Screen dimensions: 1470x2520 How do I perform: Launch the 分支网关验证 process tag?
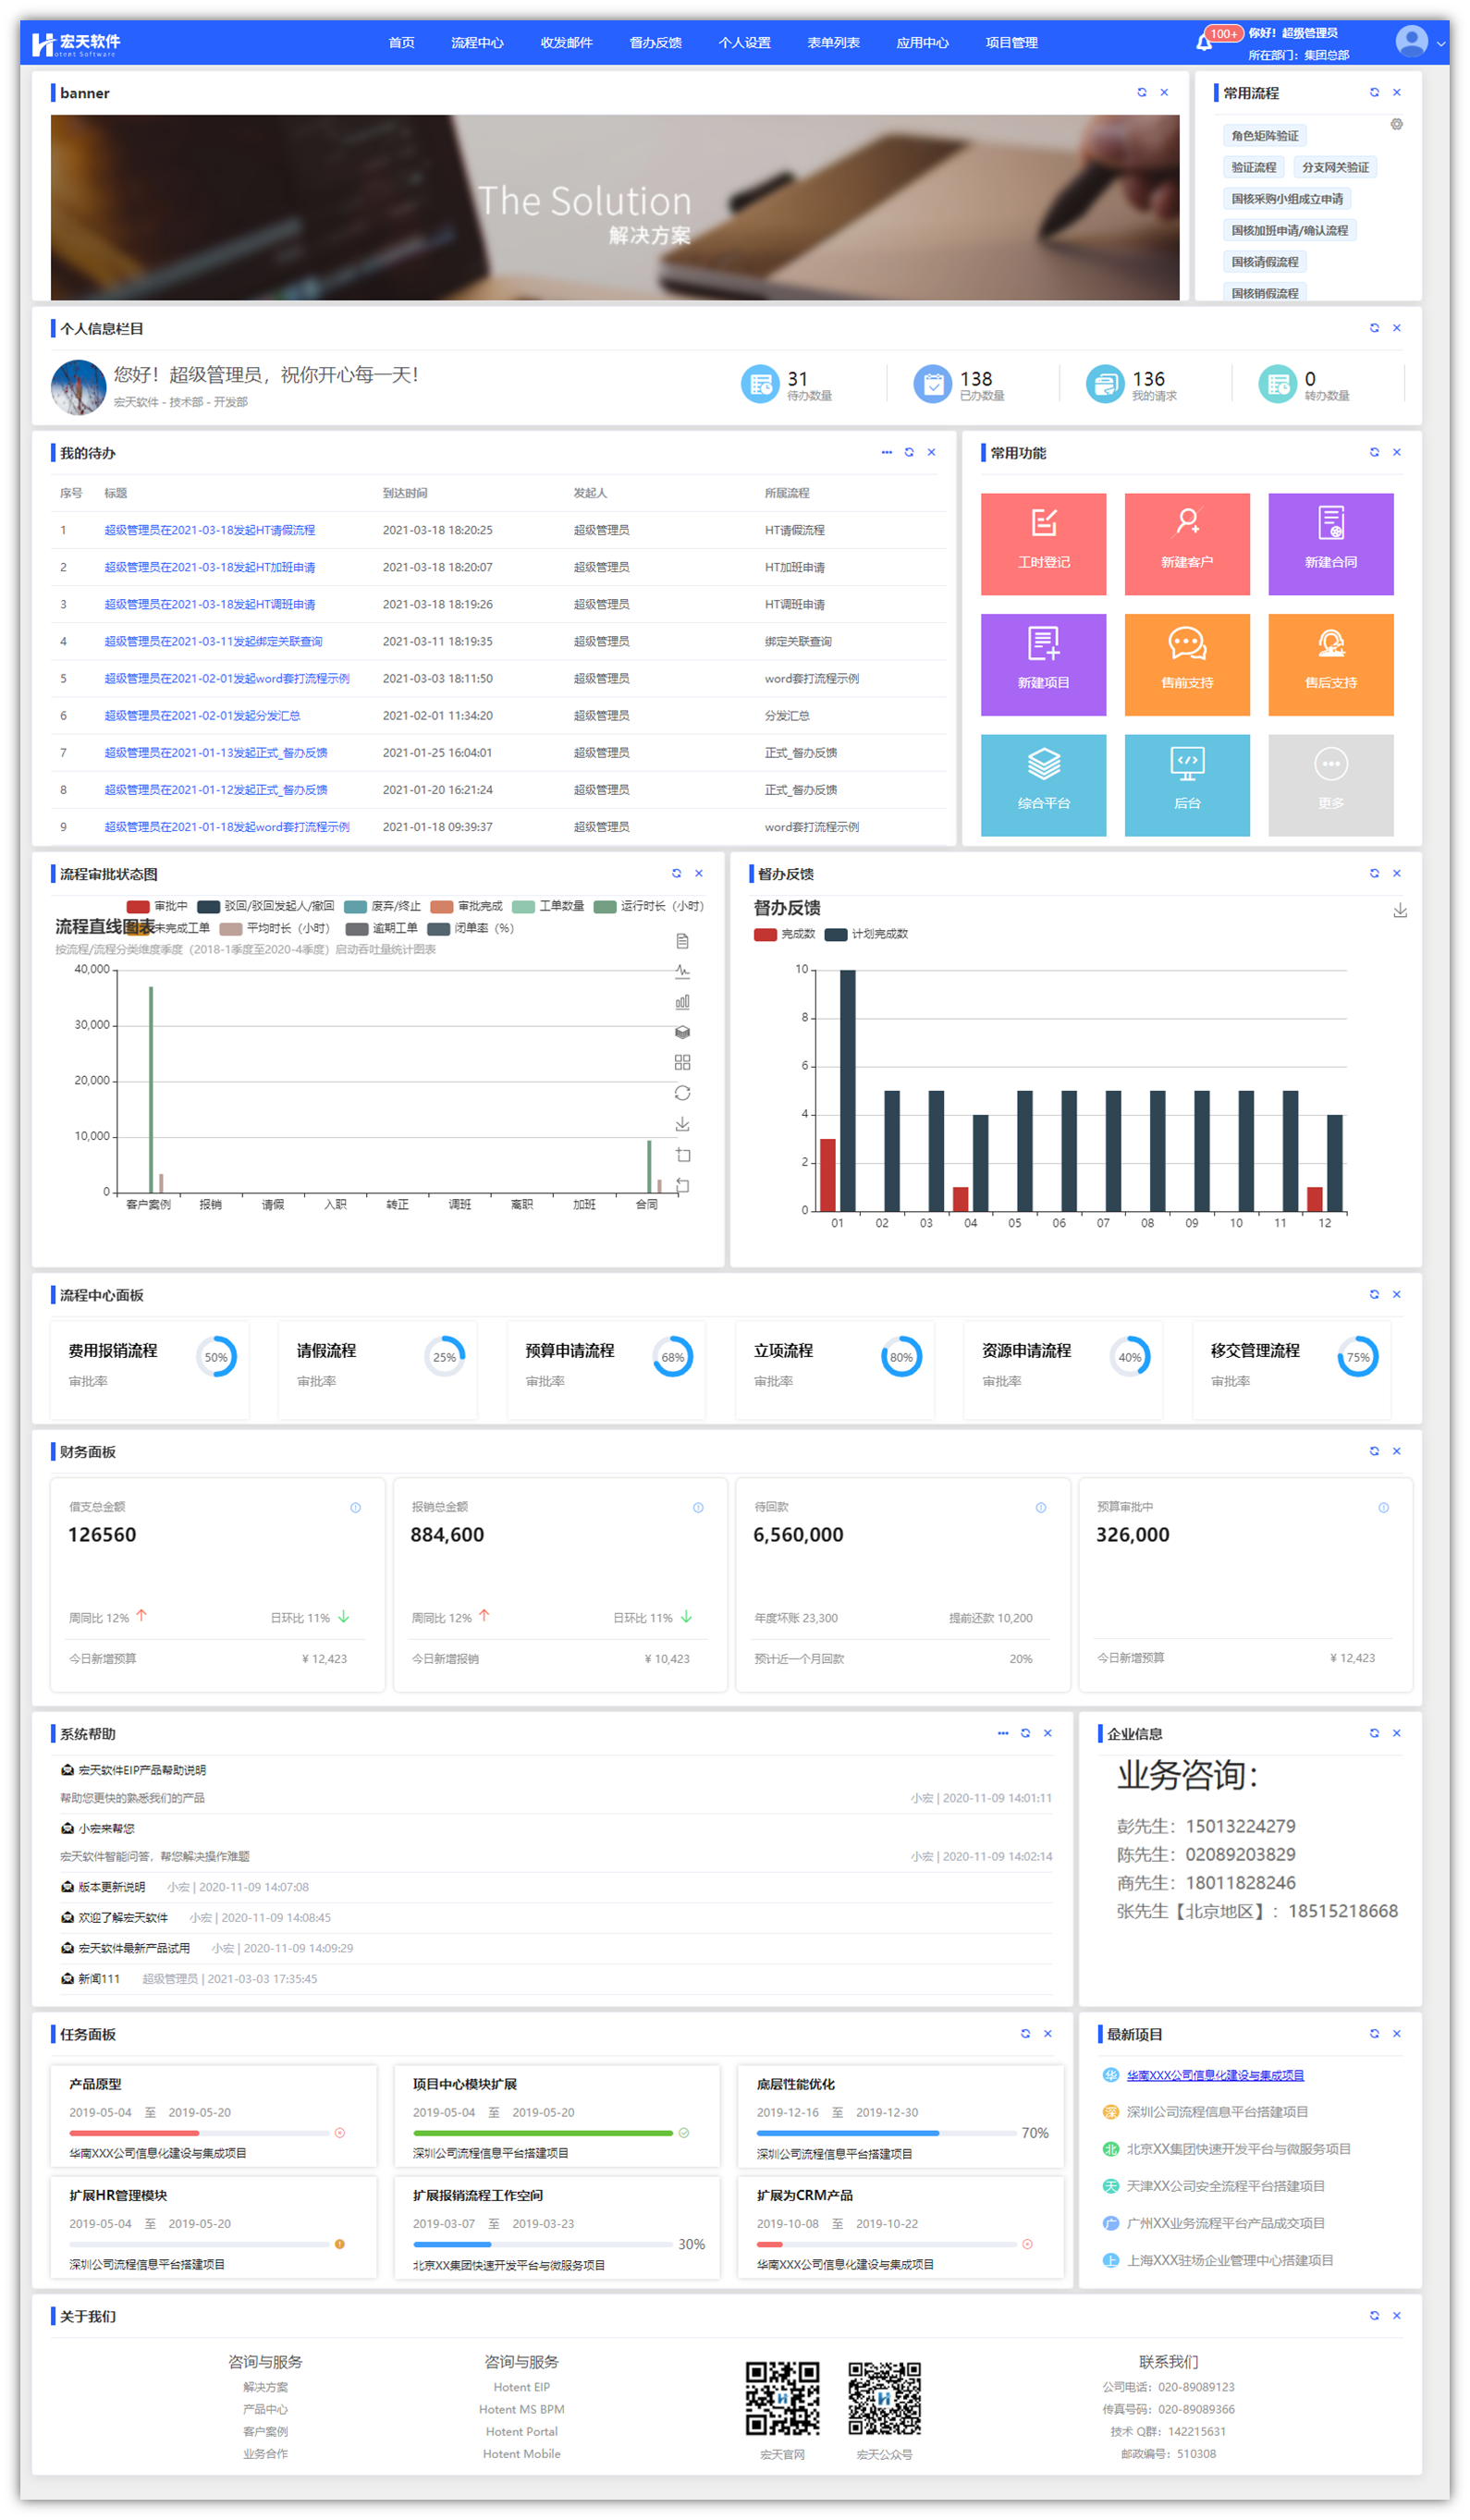tap(1335, 167)
